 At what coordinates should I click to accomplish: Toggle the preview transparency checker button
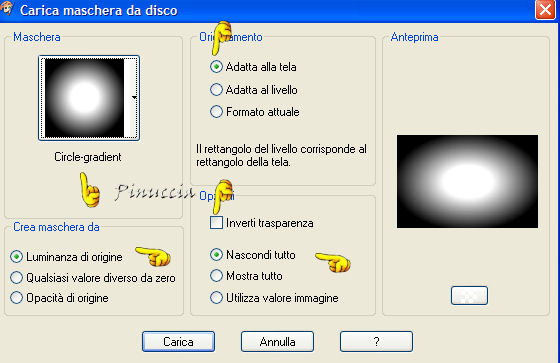(x=469, y=295)
